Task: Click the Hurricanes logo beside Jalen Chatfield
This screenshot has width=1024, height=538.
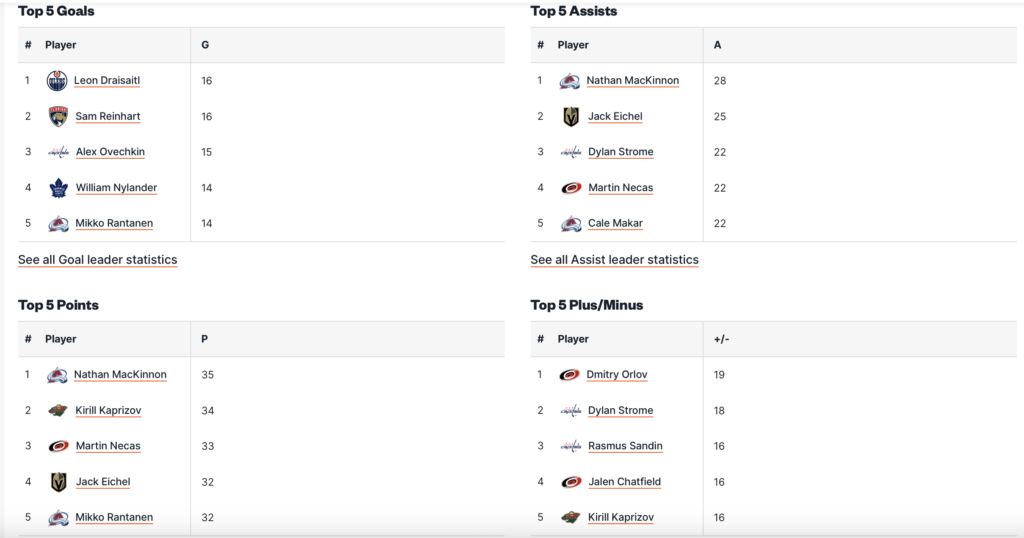Action: [571, 482]
